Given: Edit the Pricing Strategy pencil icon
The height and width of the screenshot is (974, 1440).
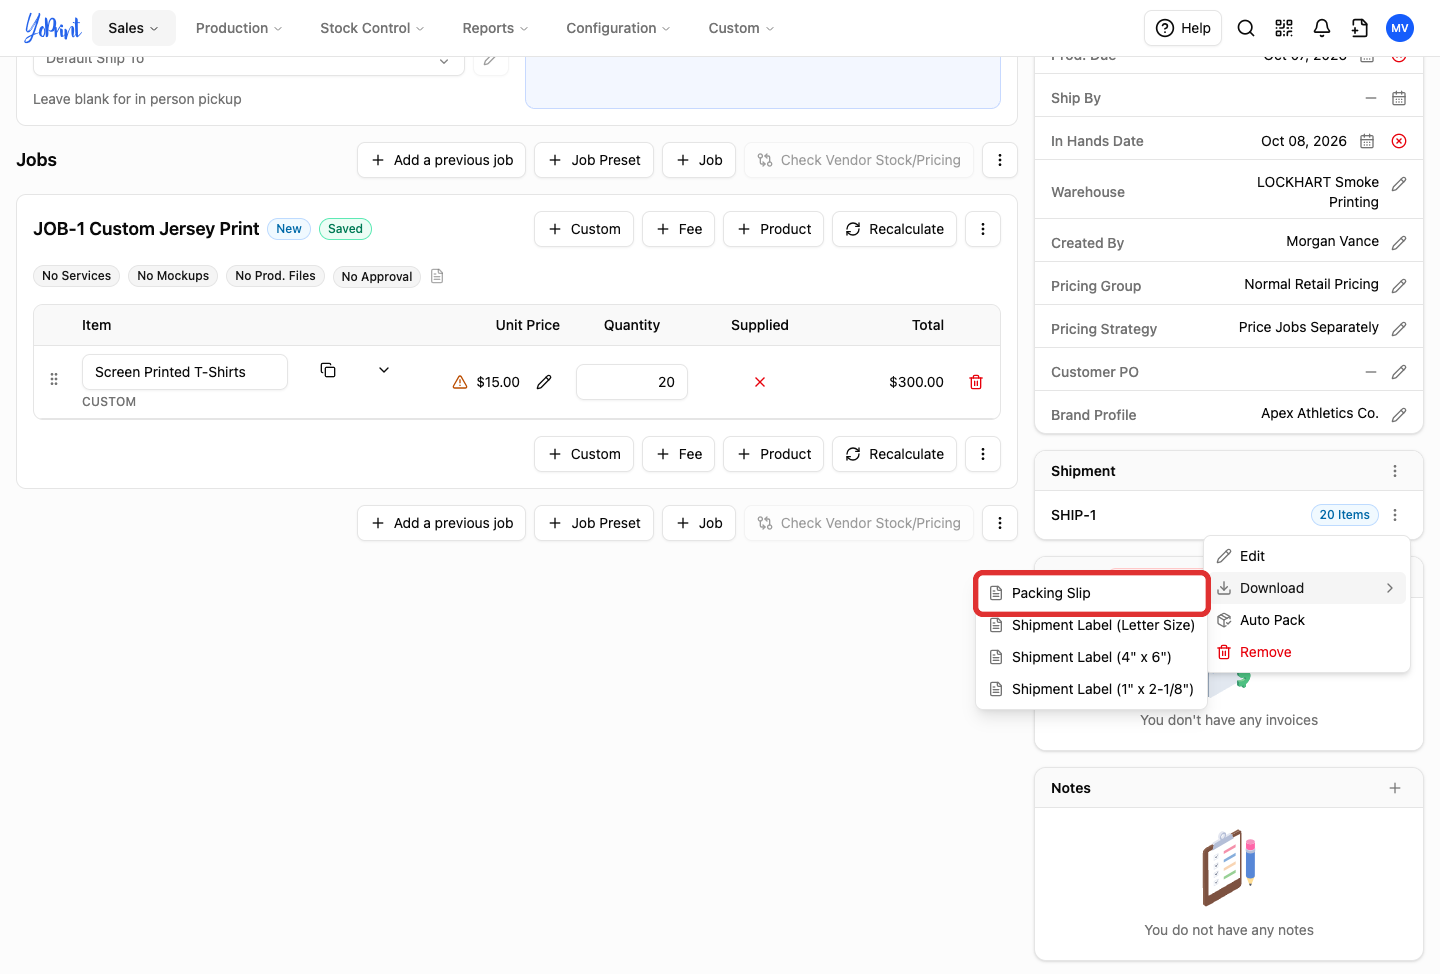Looking at the screenshot, I should pyautogui.click(x=1399, y=329).
